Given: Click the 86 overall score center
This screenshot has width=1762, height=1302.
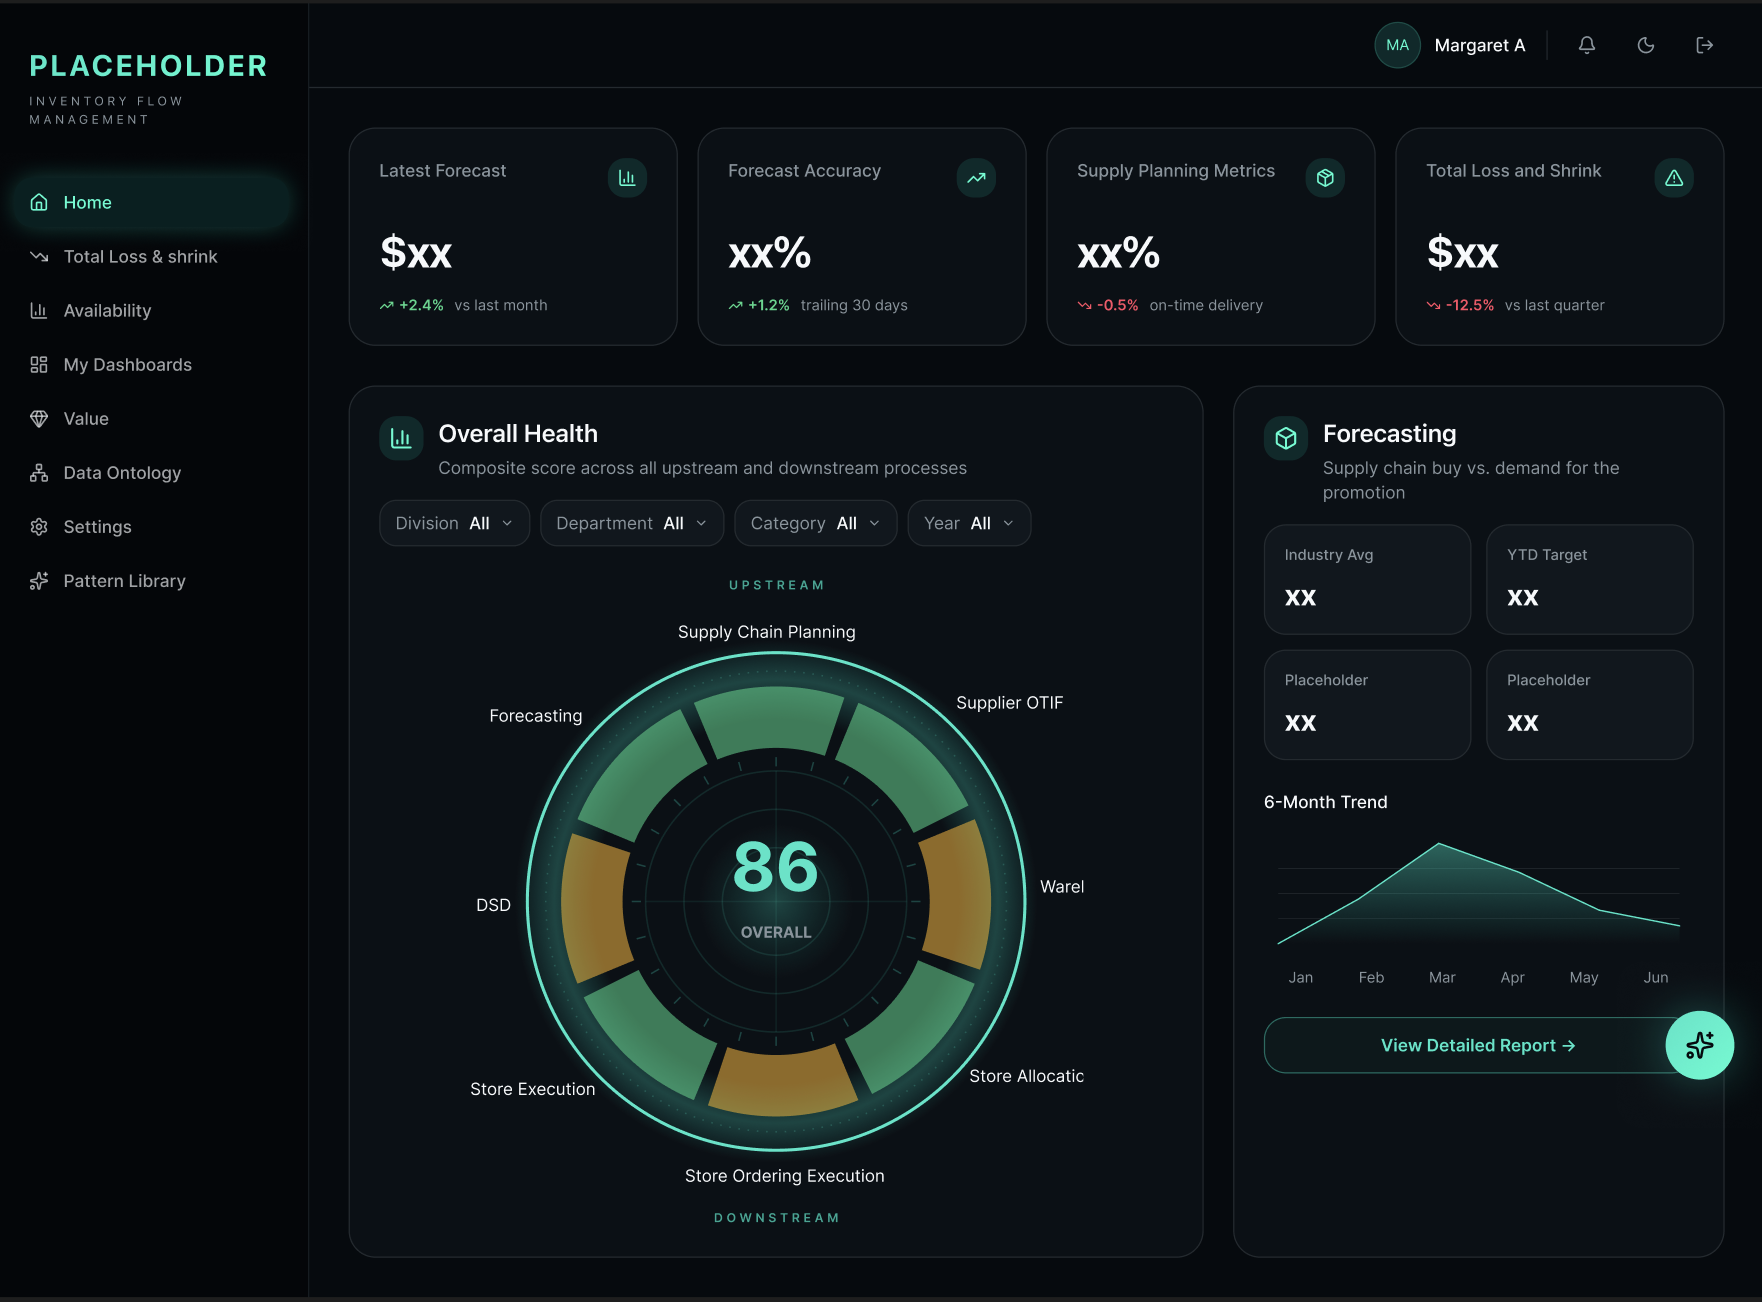Looking at the screenshot, I should pos(776,866).
